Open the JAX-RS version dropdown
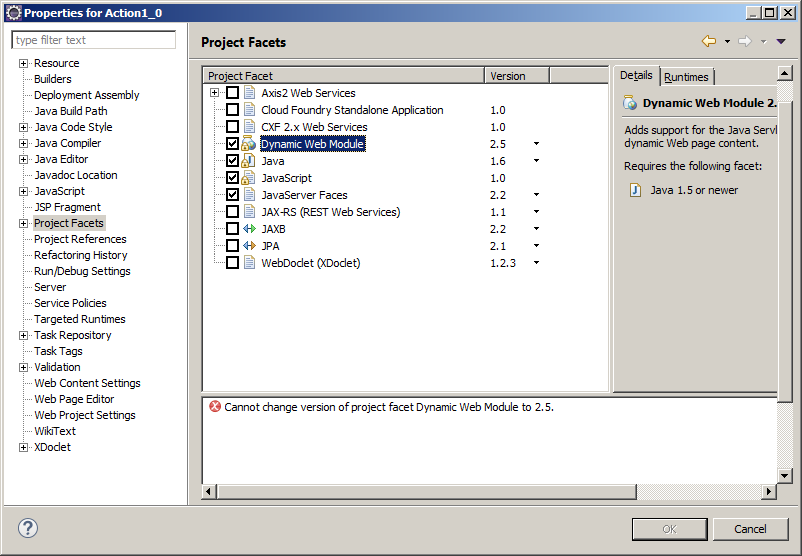The width and height of the screenshot is (802, 556). pos(536,211)
